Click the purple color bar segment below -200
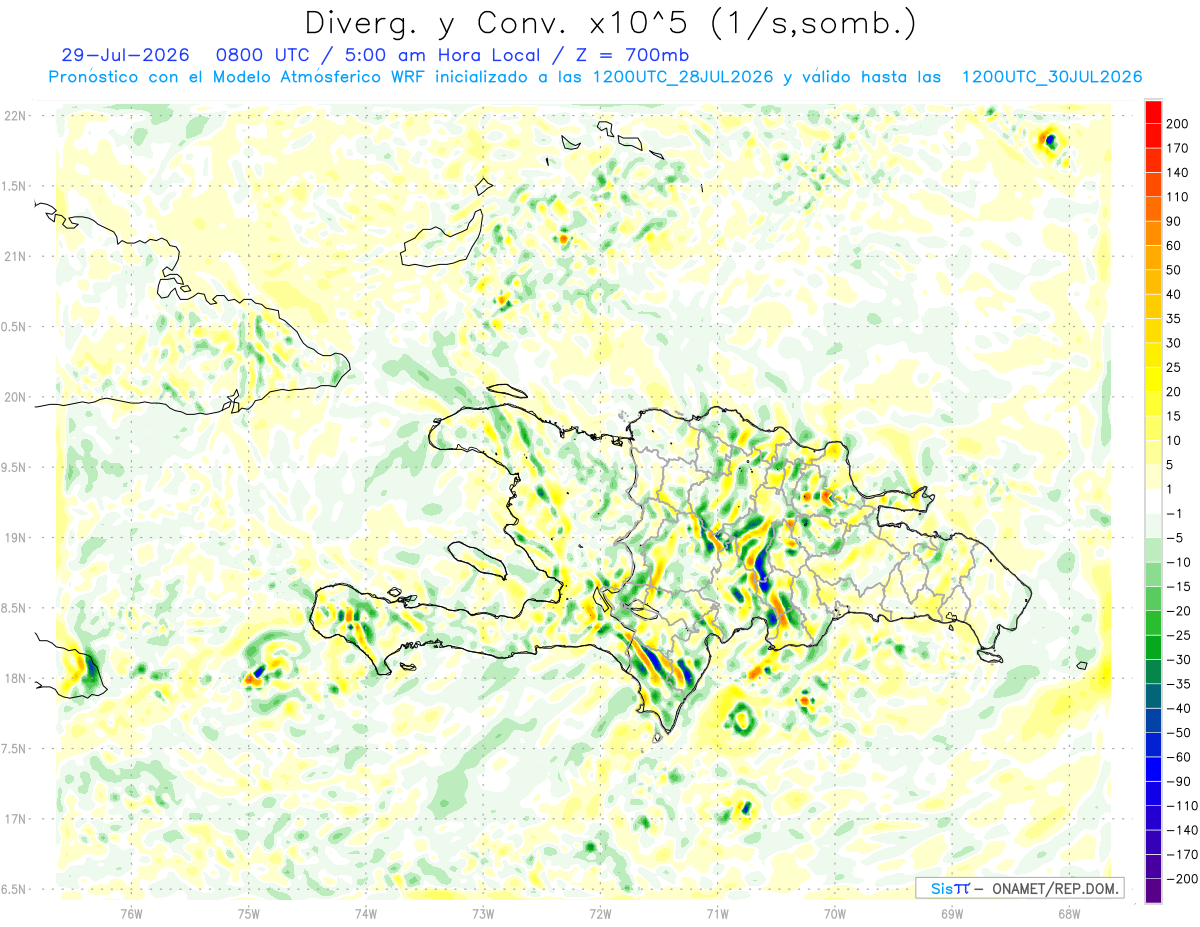The width and height of the screenshot is (1200, 927). click(1153, 891)
